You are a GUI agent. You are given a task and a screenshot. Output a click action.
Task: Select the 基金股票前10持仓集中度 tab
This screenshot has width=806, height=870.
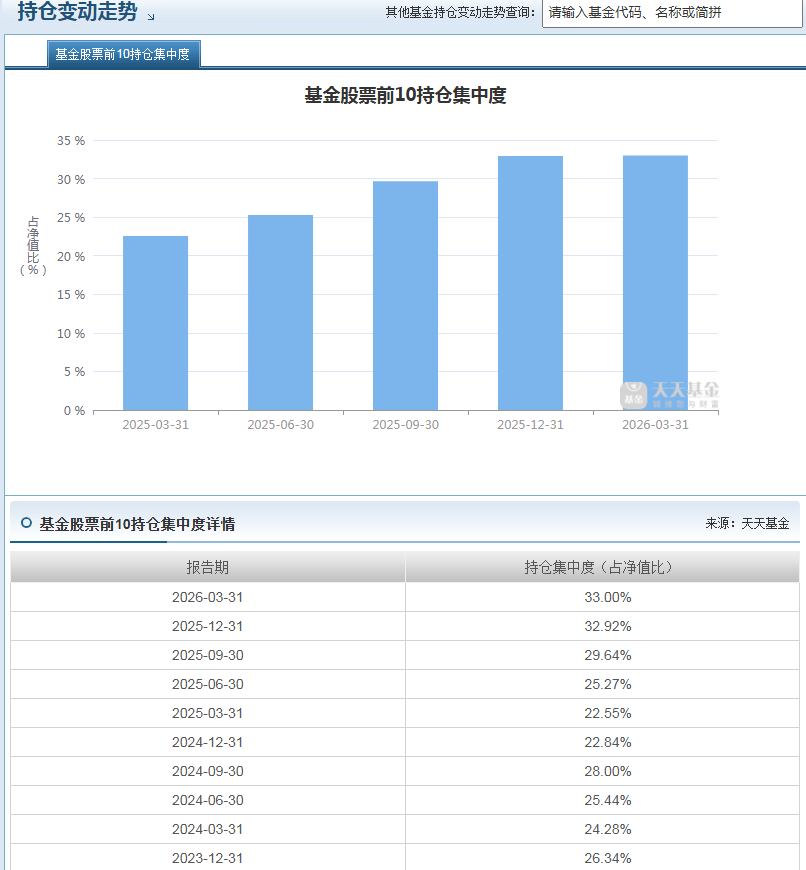123,54
